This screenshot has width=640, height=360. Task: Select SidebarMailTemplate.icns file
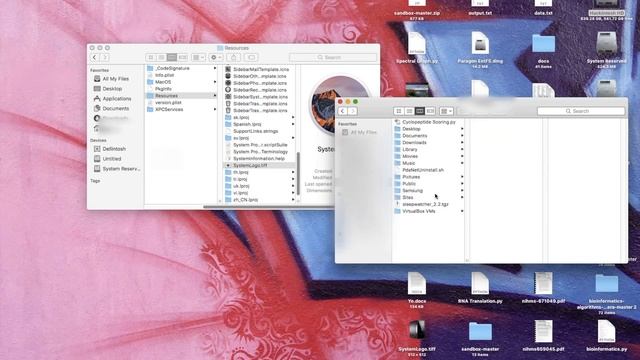point(261,69)
